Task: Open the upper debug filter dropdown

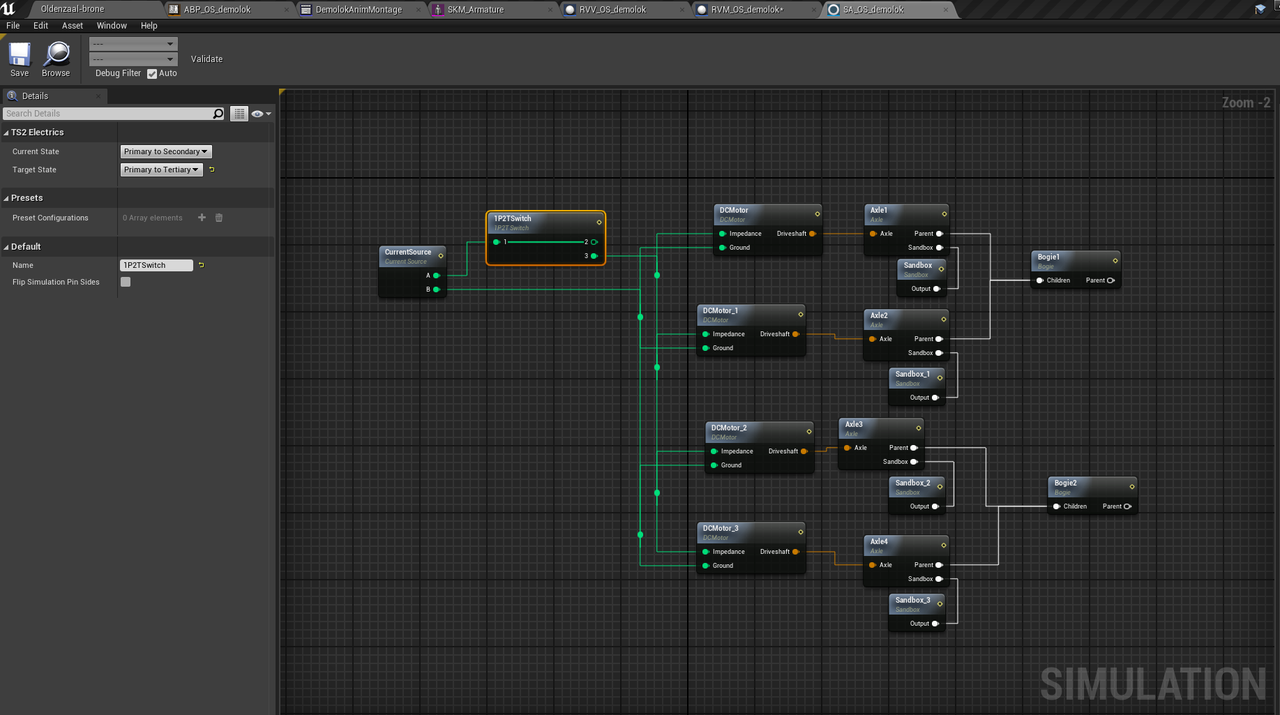Action: coord(133,44)
